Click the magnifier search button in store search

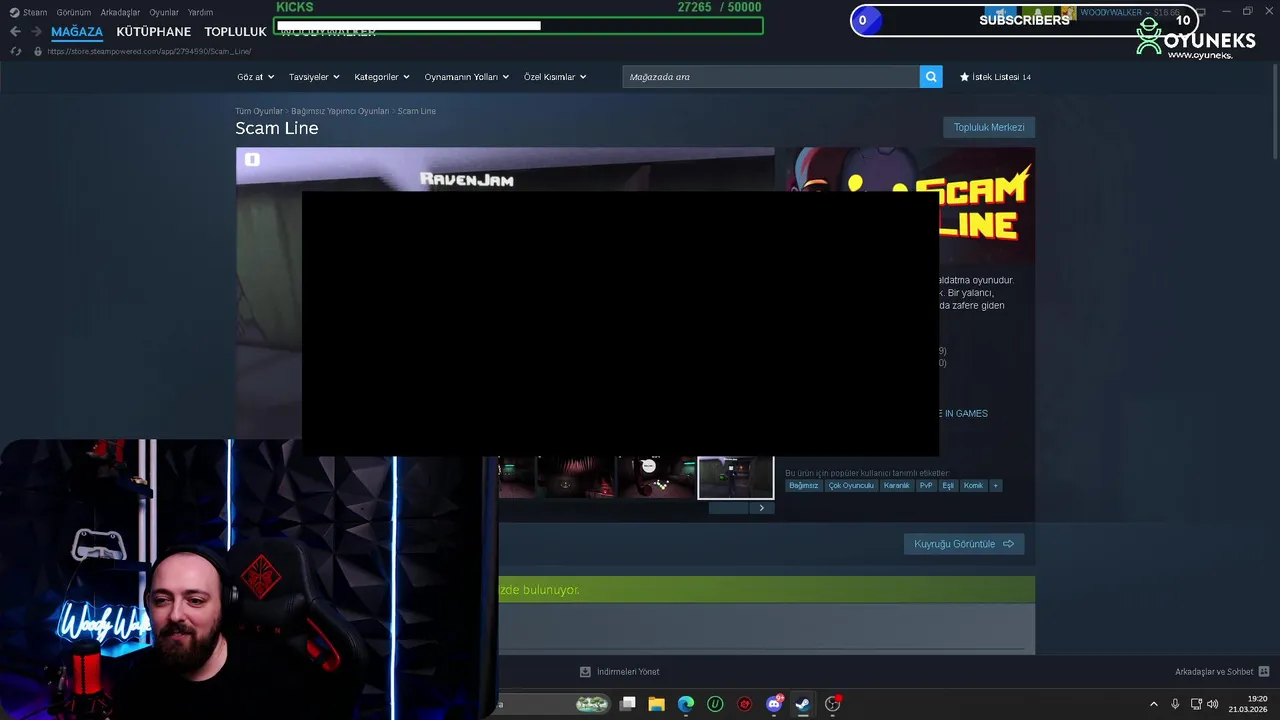point(931,77)
